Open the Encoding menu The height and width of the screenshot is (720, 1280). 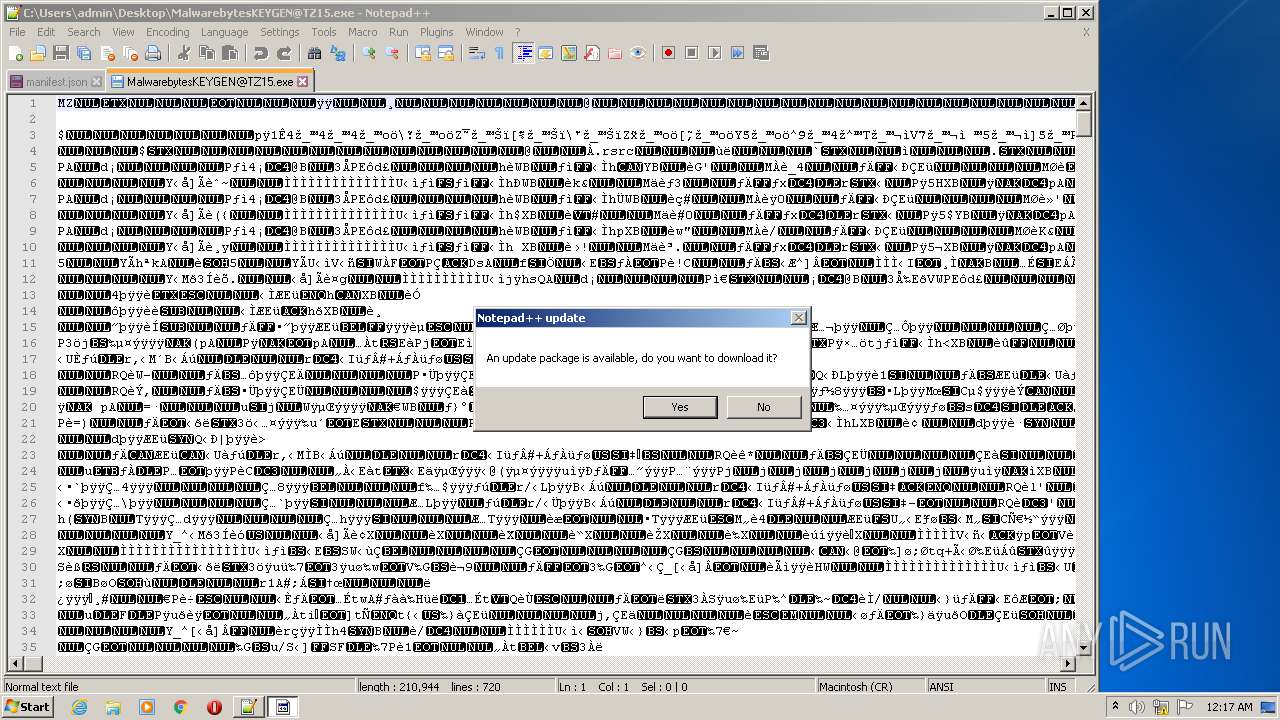coord(167,32)
